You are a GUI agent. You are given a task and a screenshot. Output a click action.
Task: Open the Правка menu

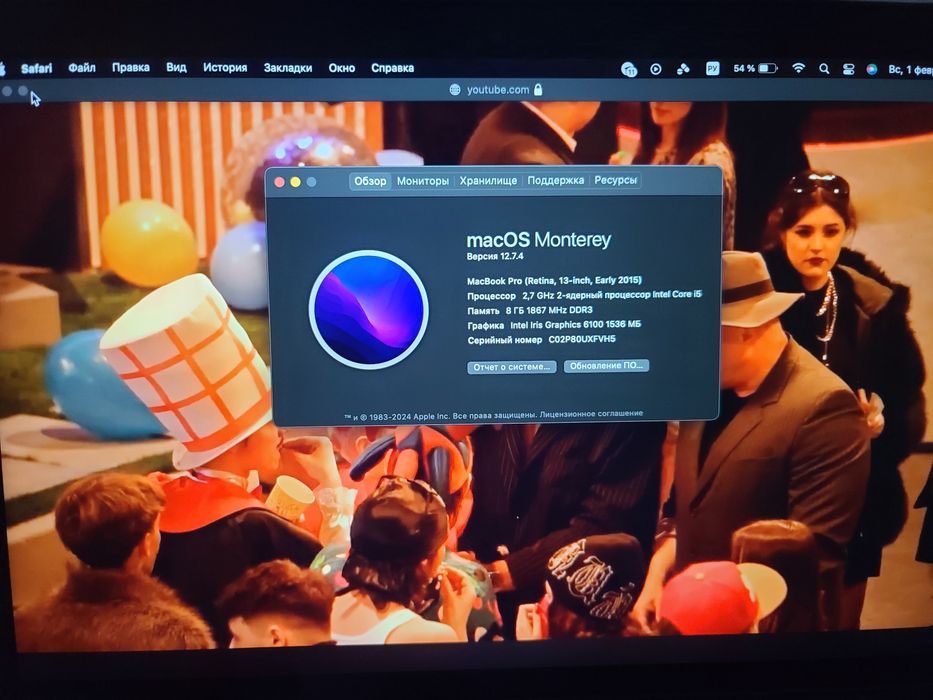pyautogui.click(x=131, y=68)
